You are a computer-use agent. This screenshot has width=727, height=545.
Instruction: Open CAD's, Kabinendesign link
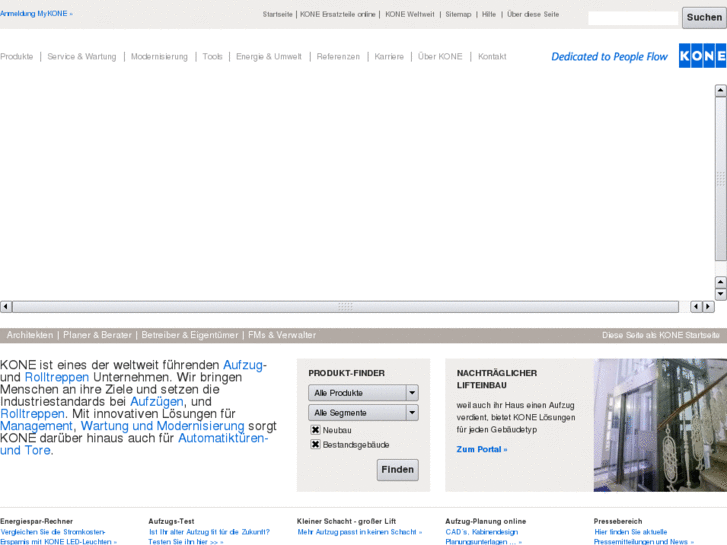coord(482,532)
